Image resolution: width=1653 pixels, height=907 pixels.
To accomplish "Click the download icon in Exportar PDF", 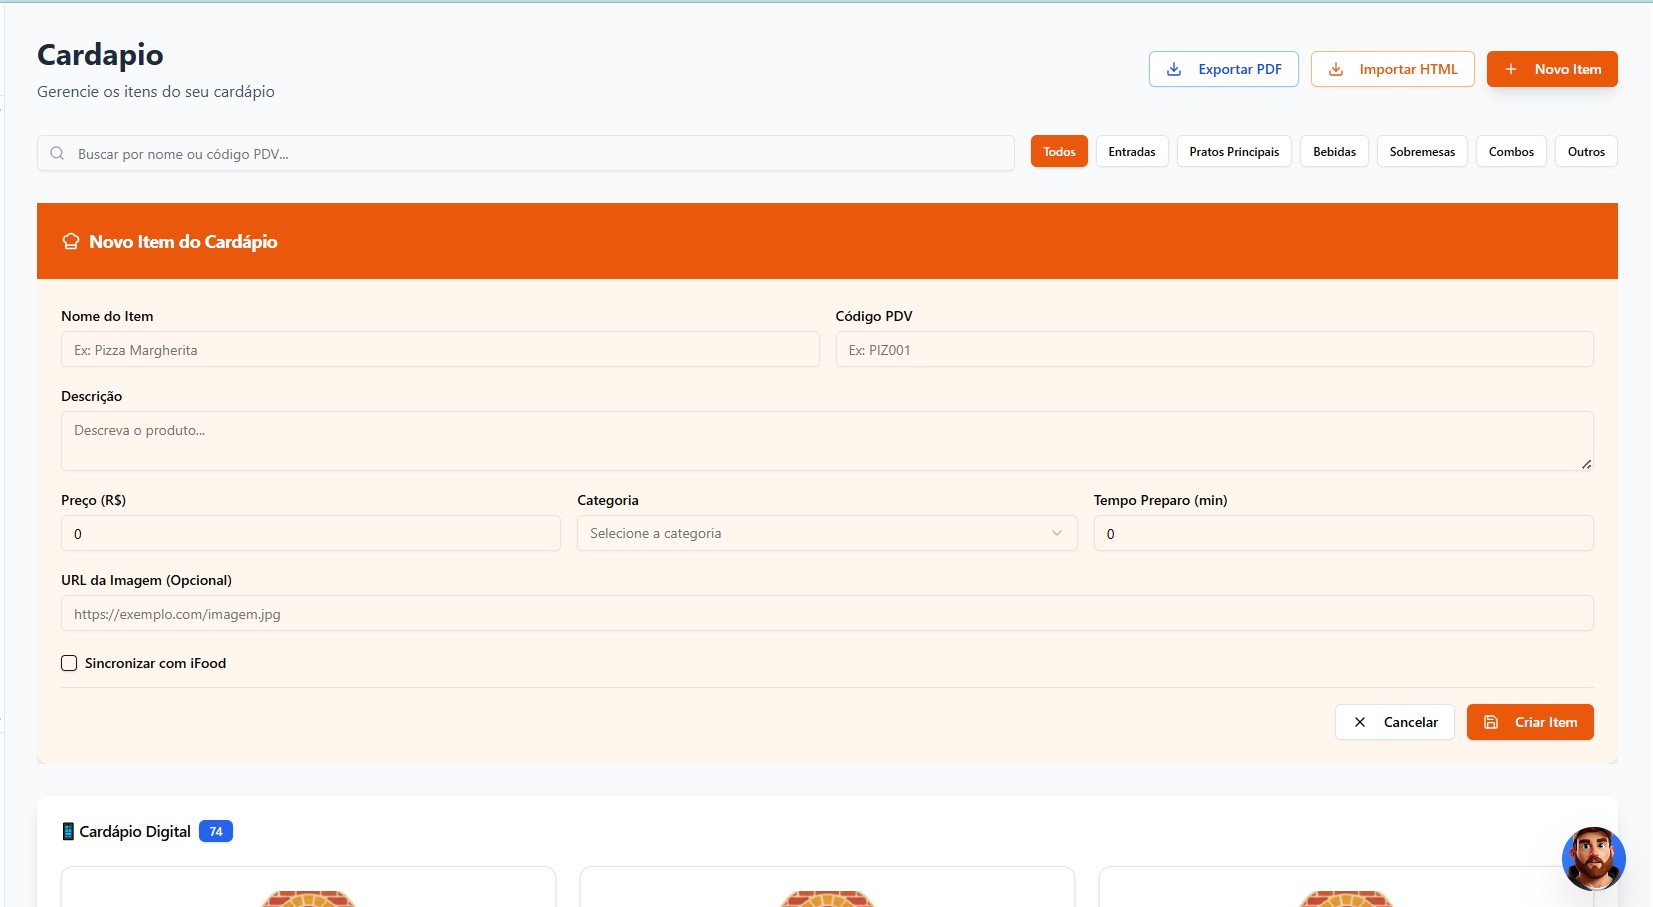I will [x=1174, y=69].
